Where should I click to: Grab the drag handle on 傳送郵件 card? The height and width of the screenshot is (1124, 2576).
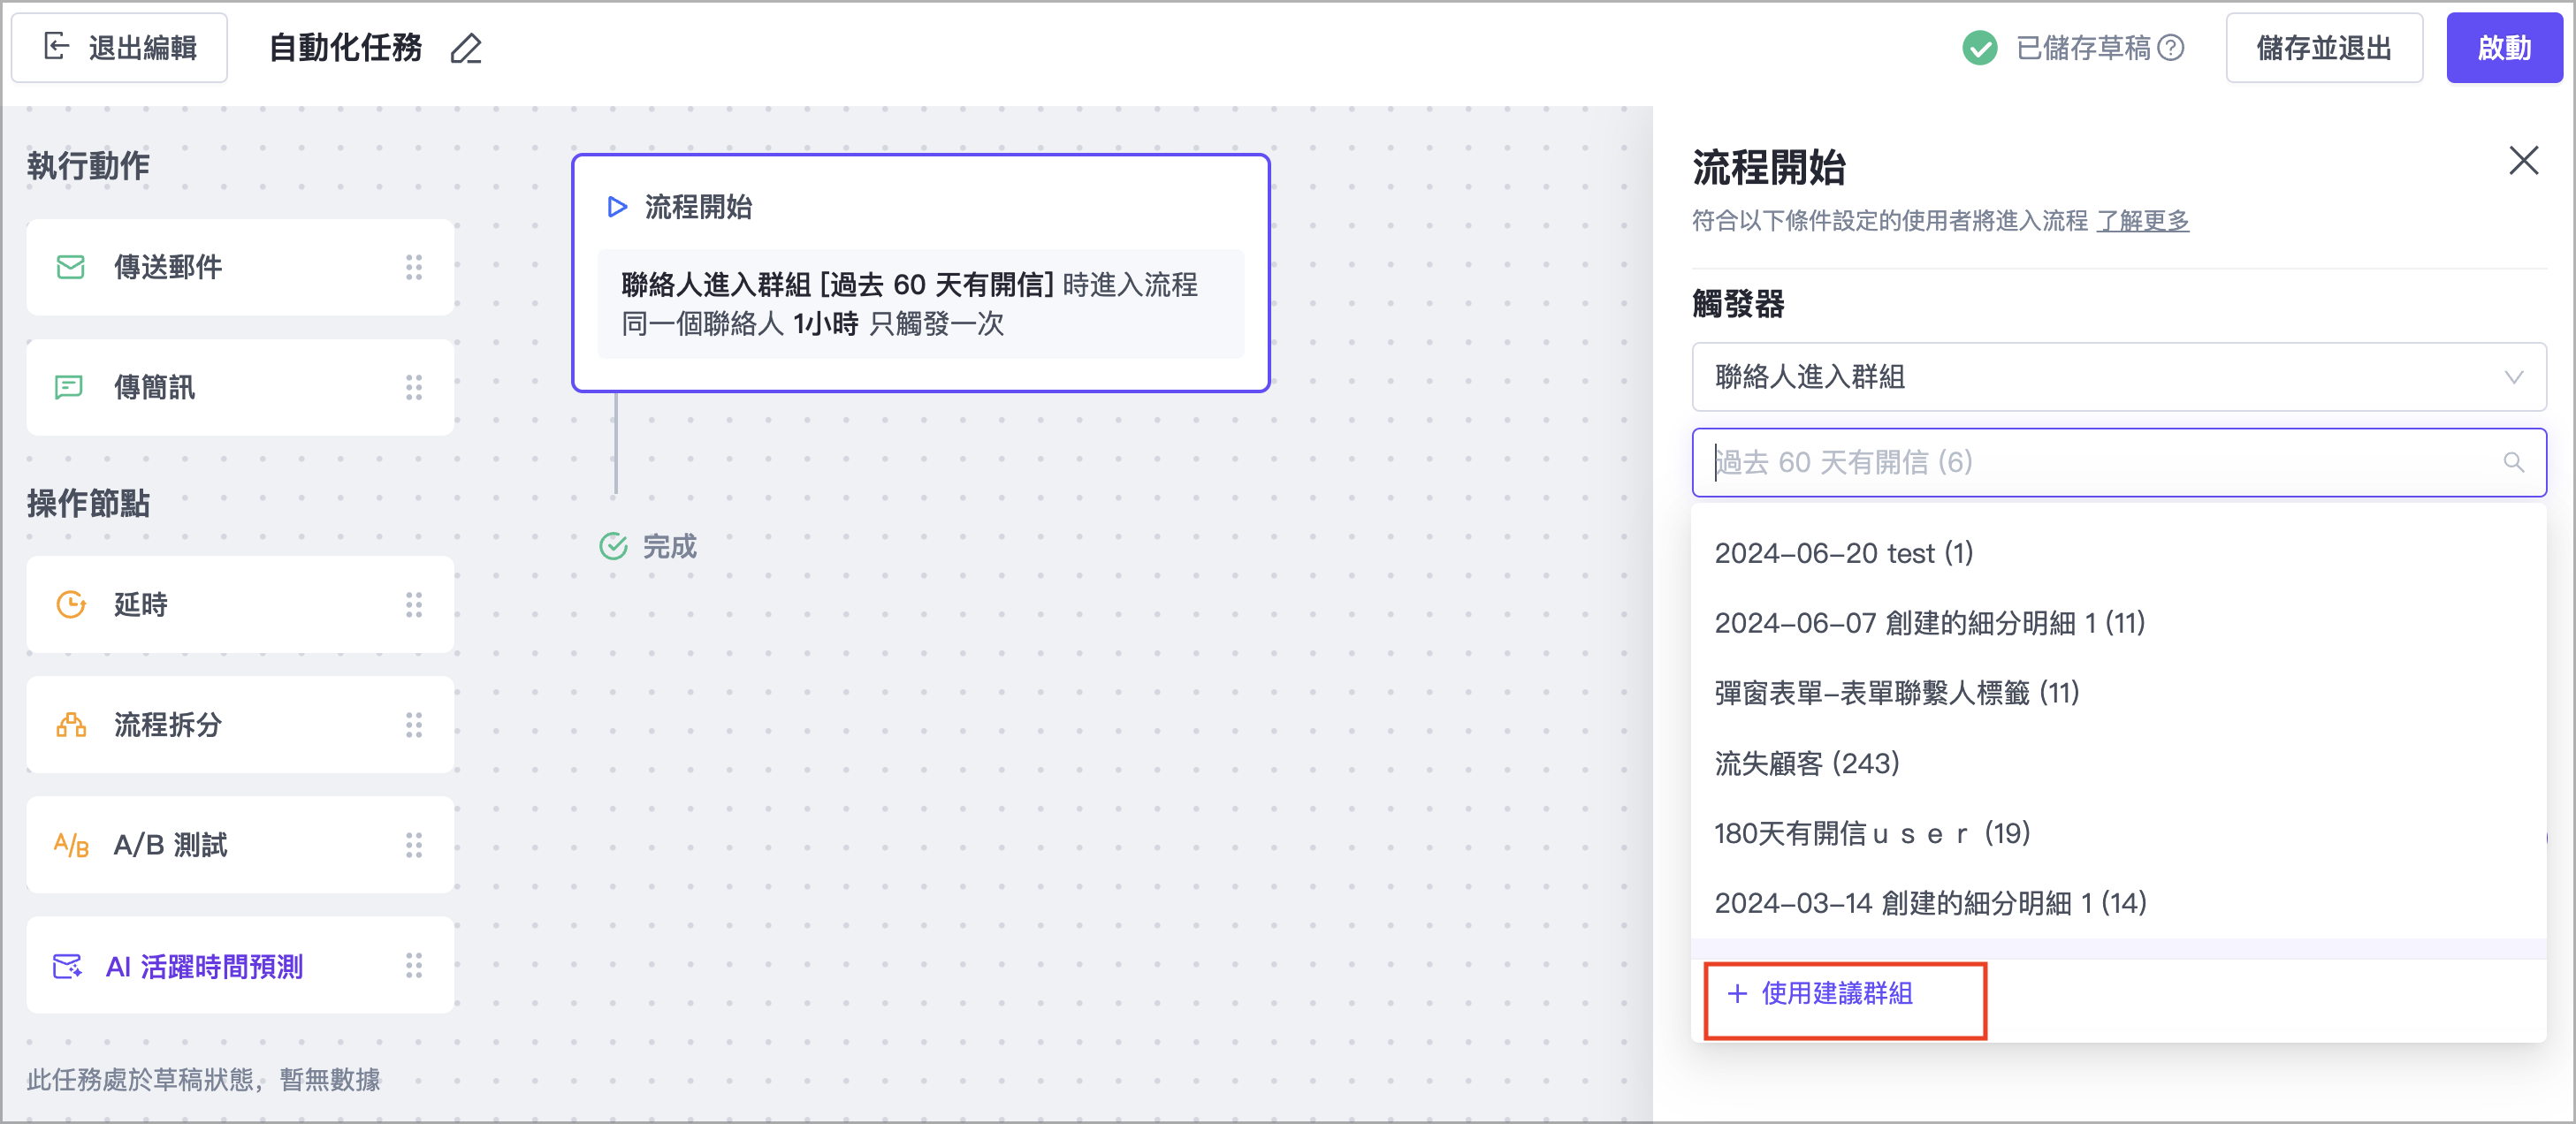[414, 267]
